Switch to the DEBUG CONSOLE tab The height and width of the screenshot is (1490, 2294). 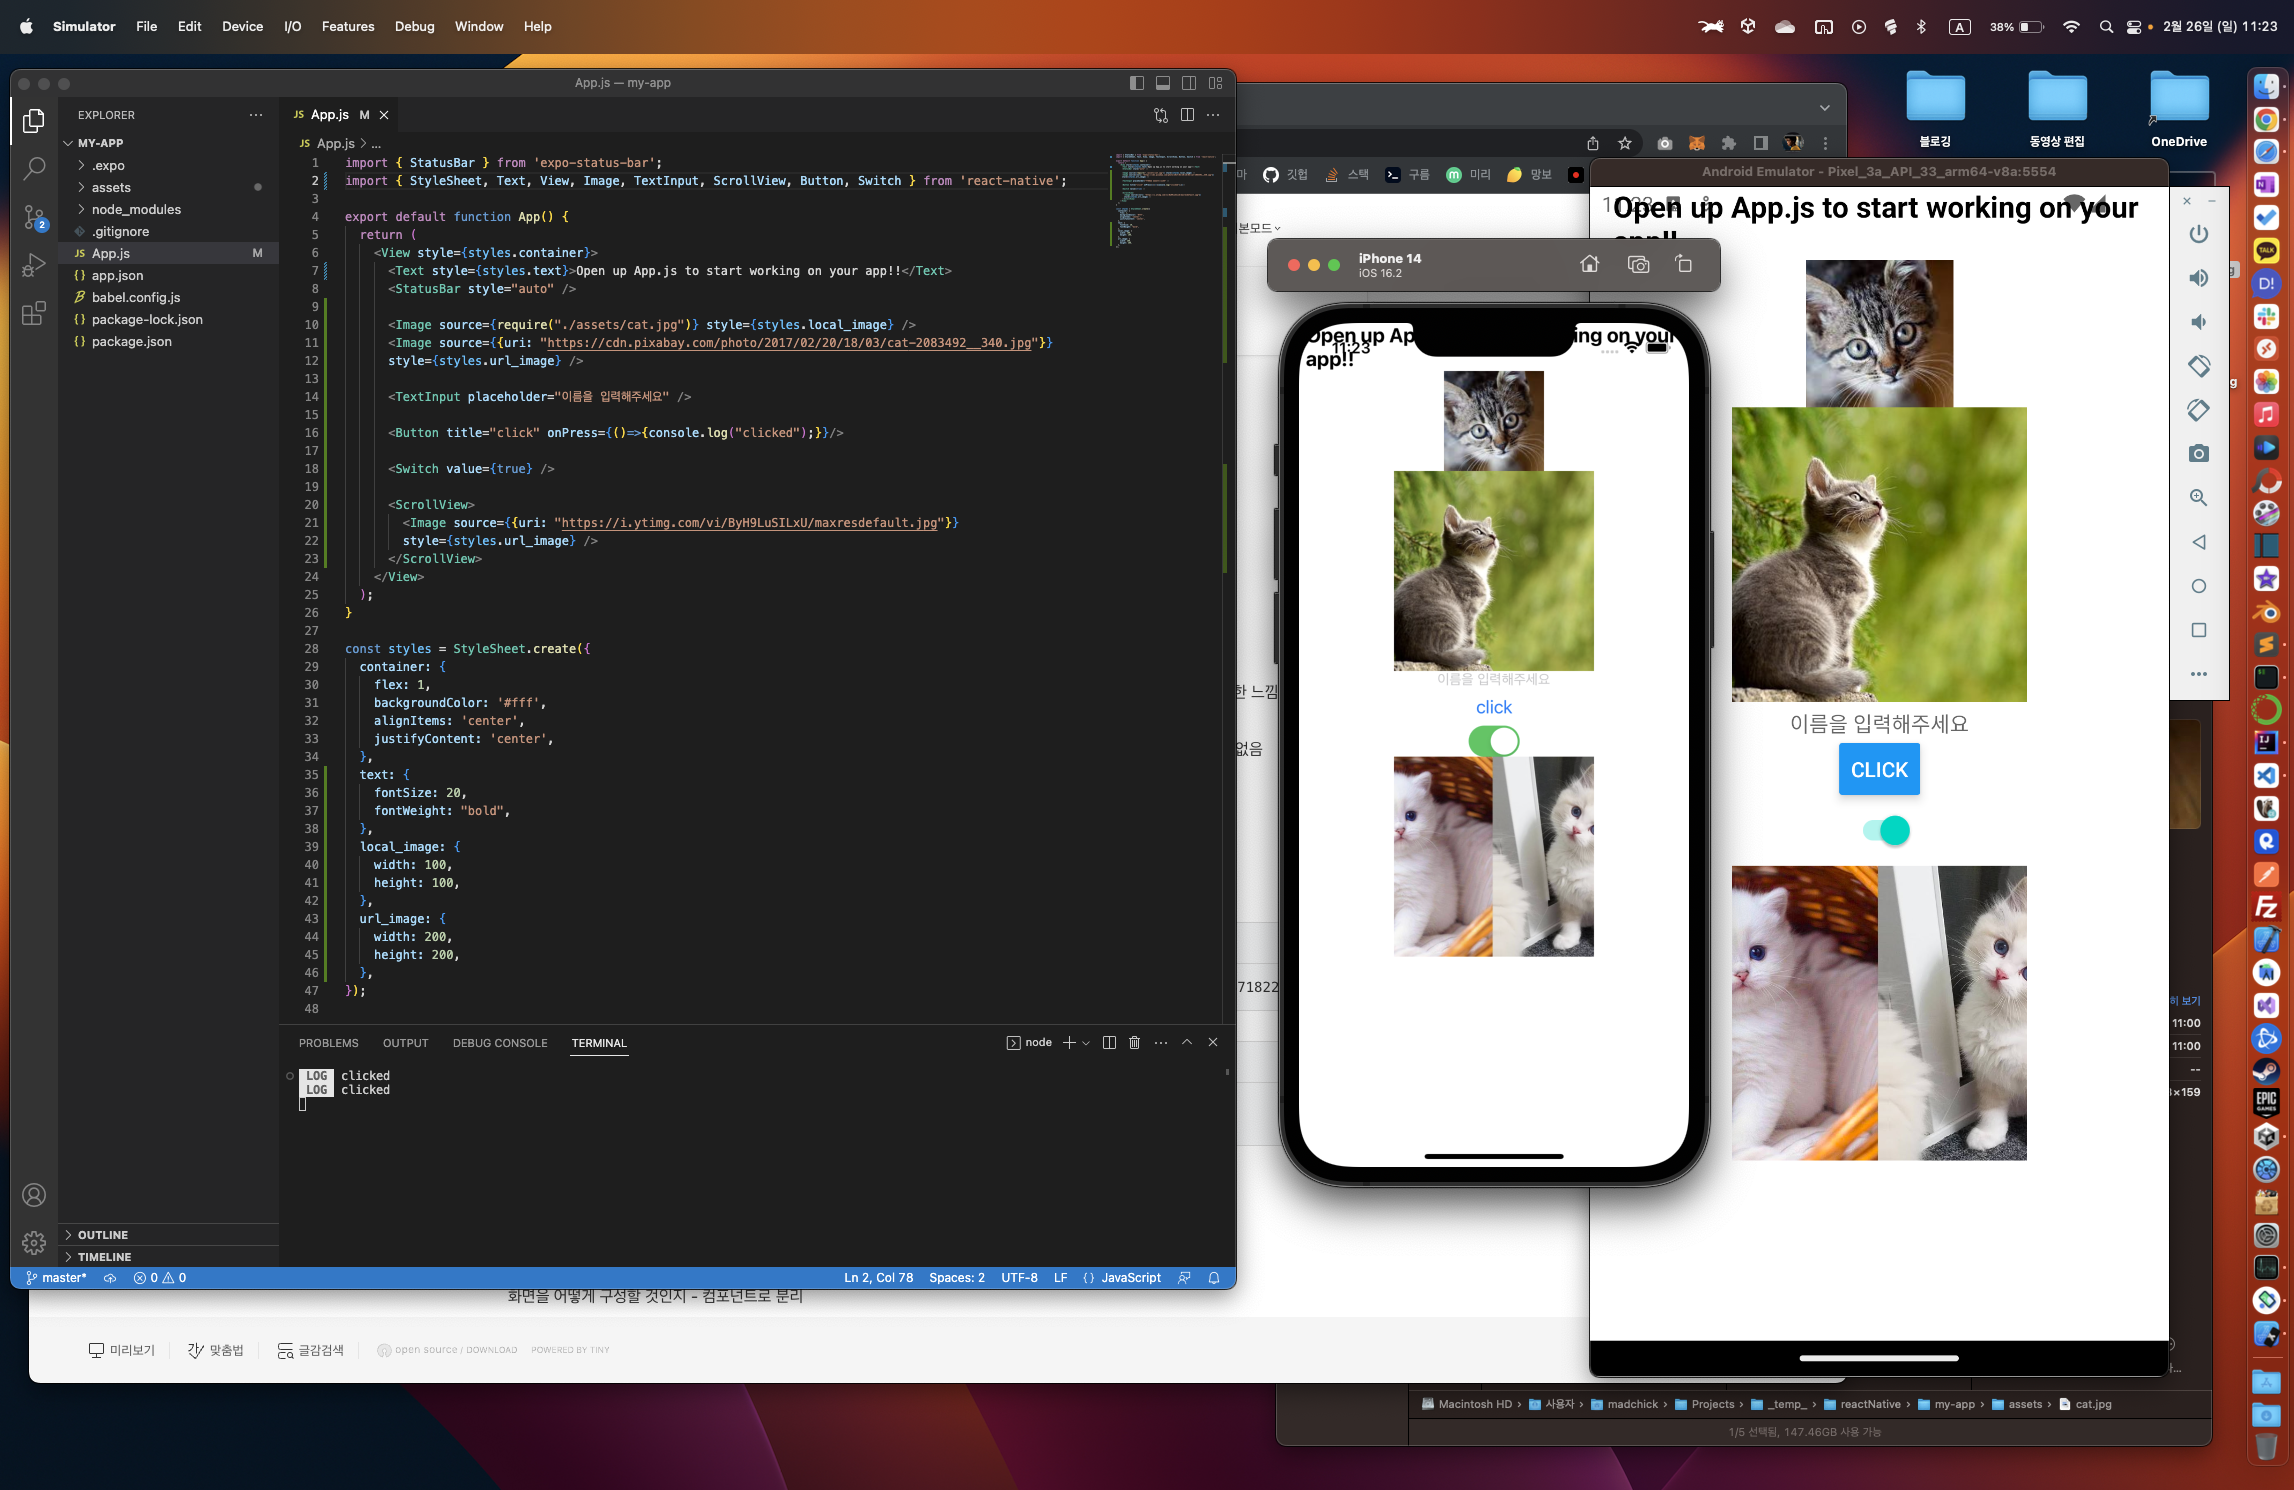[500, 1043]
